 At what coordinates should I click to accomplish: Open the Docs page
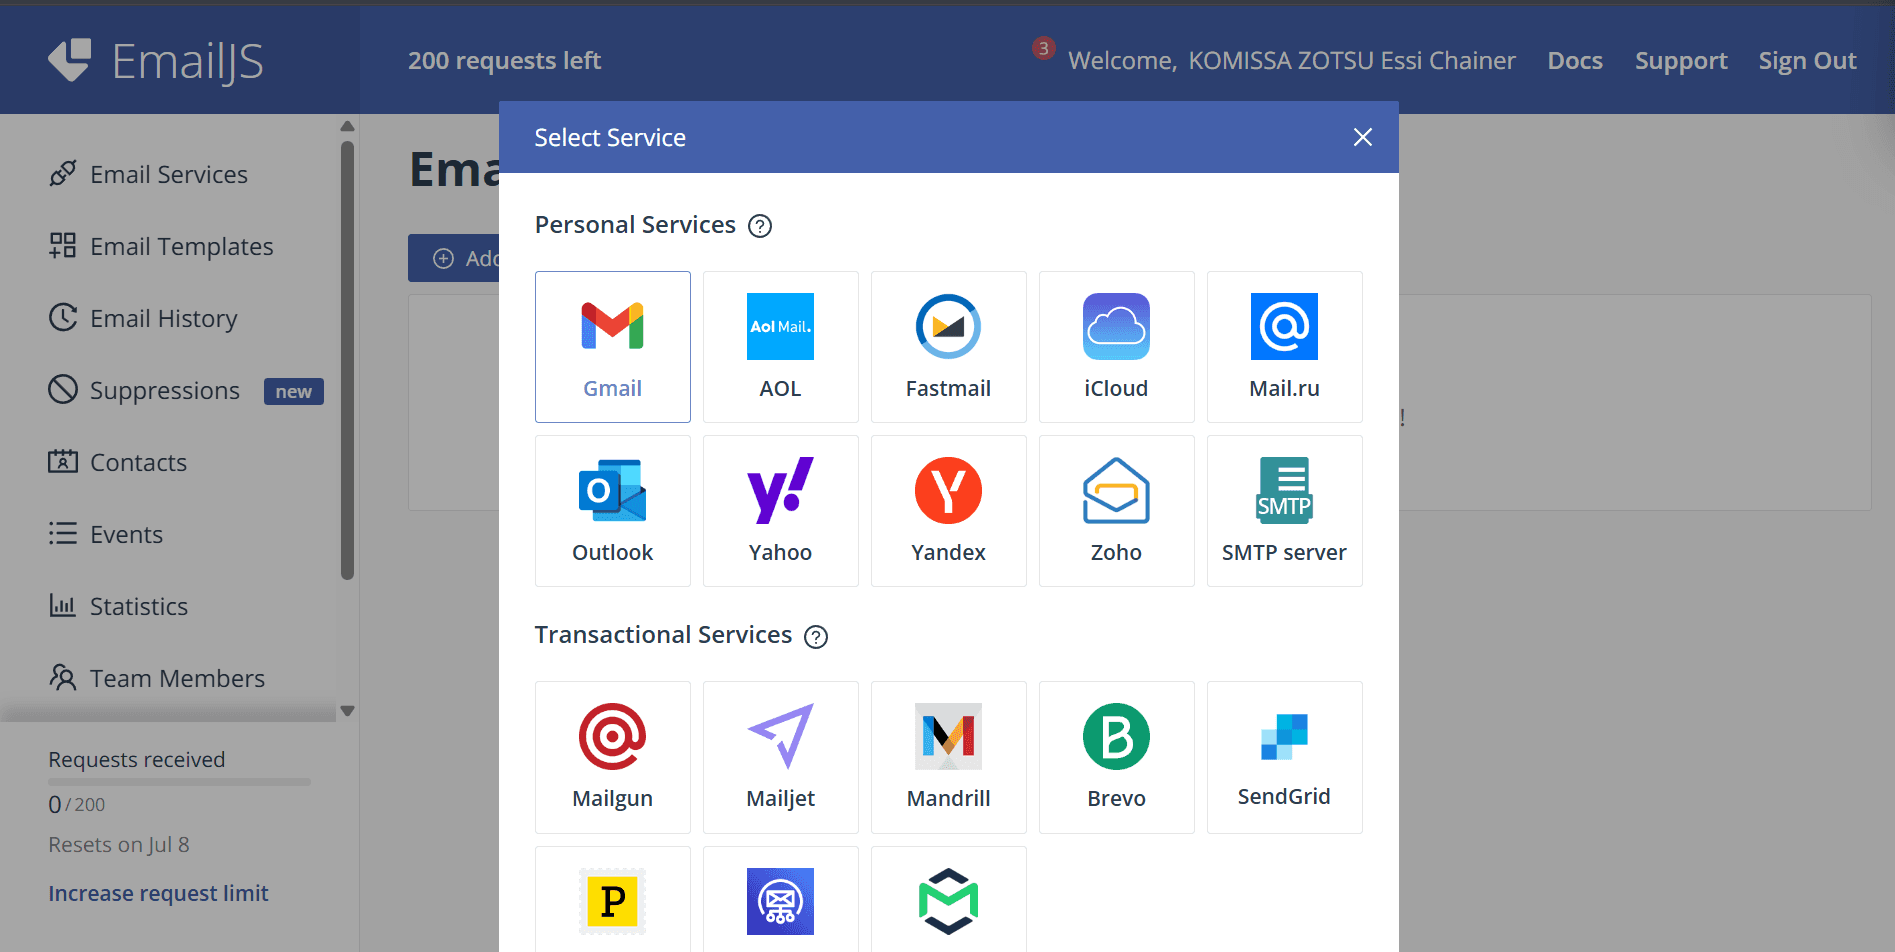1574,60
